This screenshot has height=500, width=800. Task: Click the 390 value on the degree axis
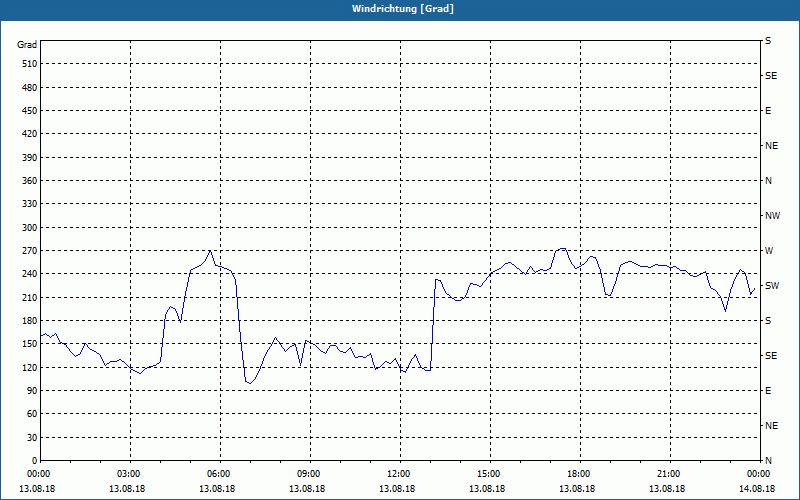30,157
